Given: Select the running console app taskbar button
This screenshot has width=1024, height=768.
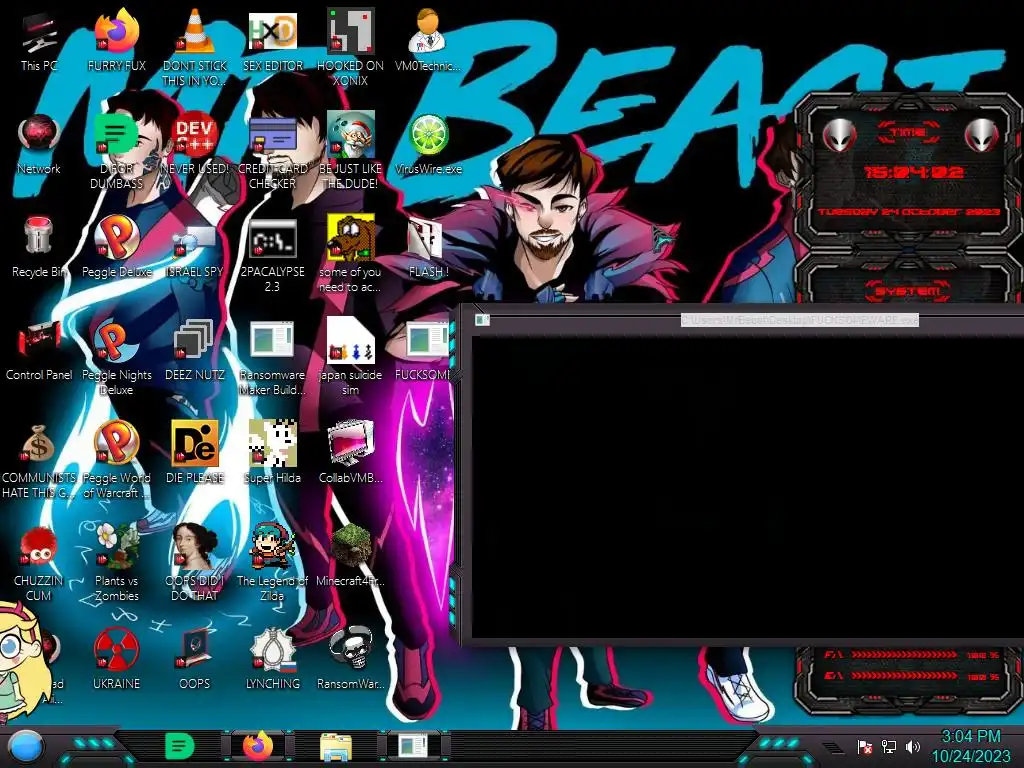Looking at the screenshot, I should (414, 747).
